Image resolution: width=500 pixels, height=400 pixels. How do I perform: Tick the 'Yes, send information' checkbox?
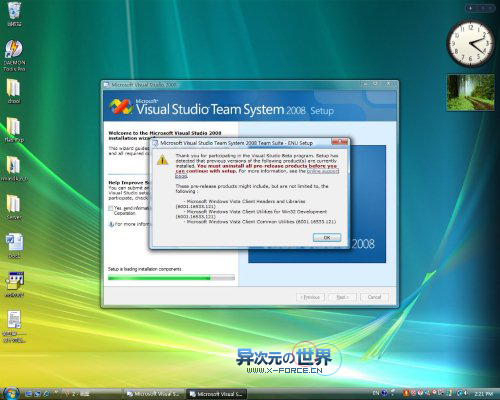click(111, 208)
